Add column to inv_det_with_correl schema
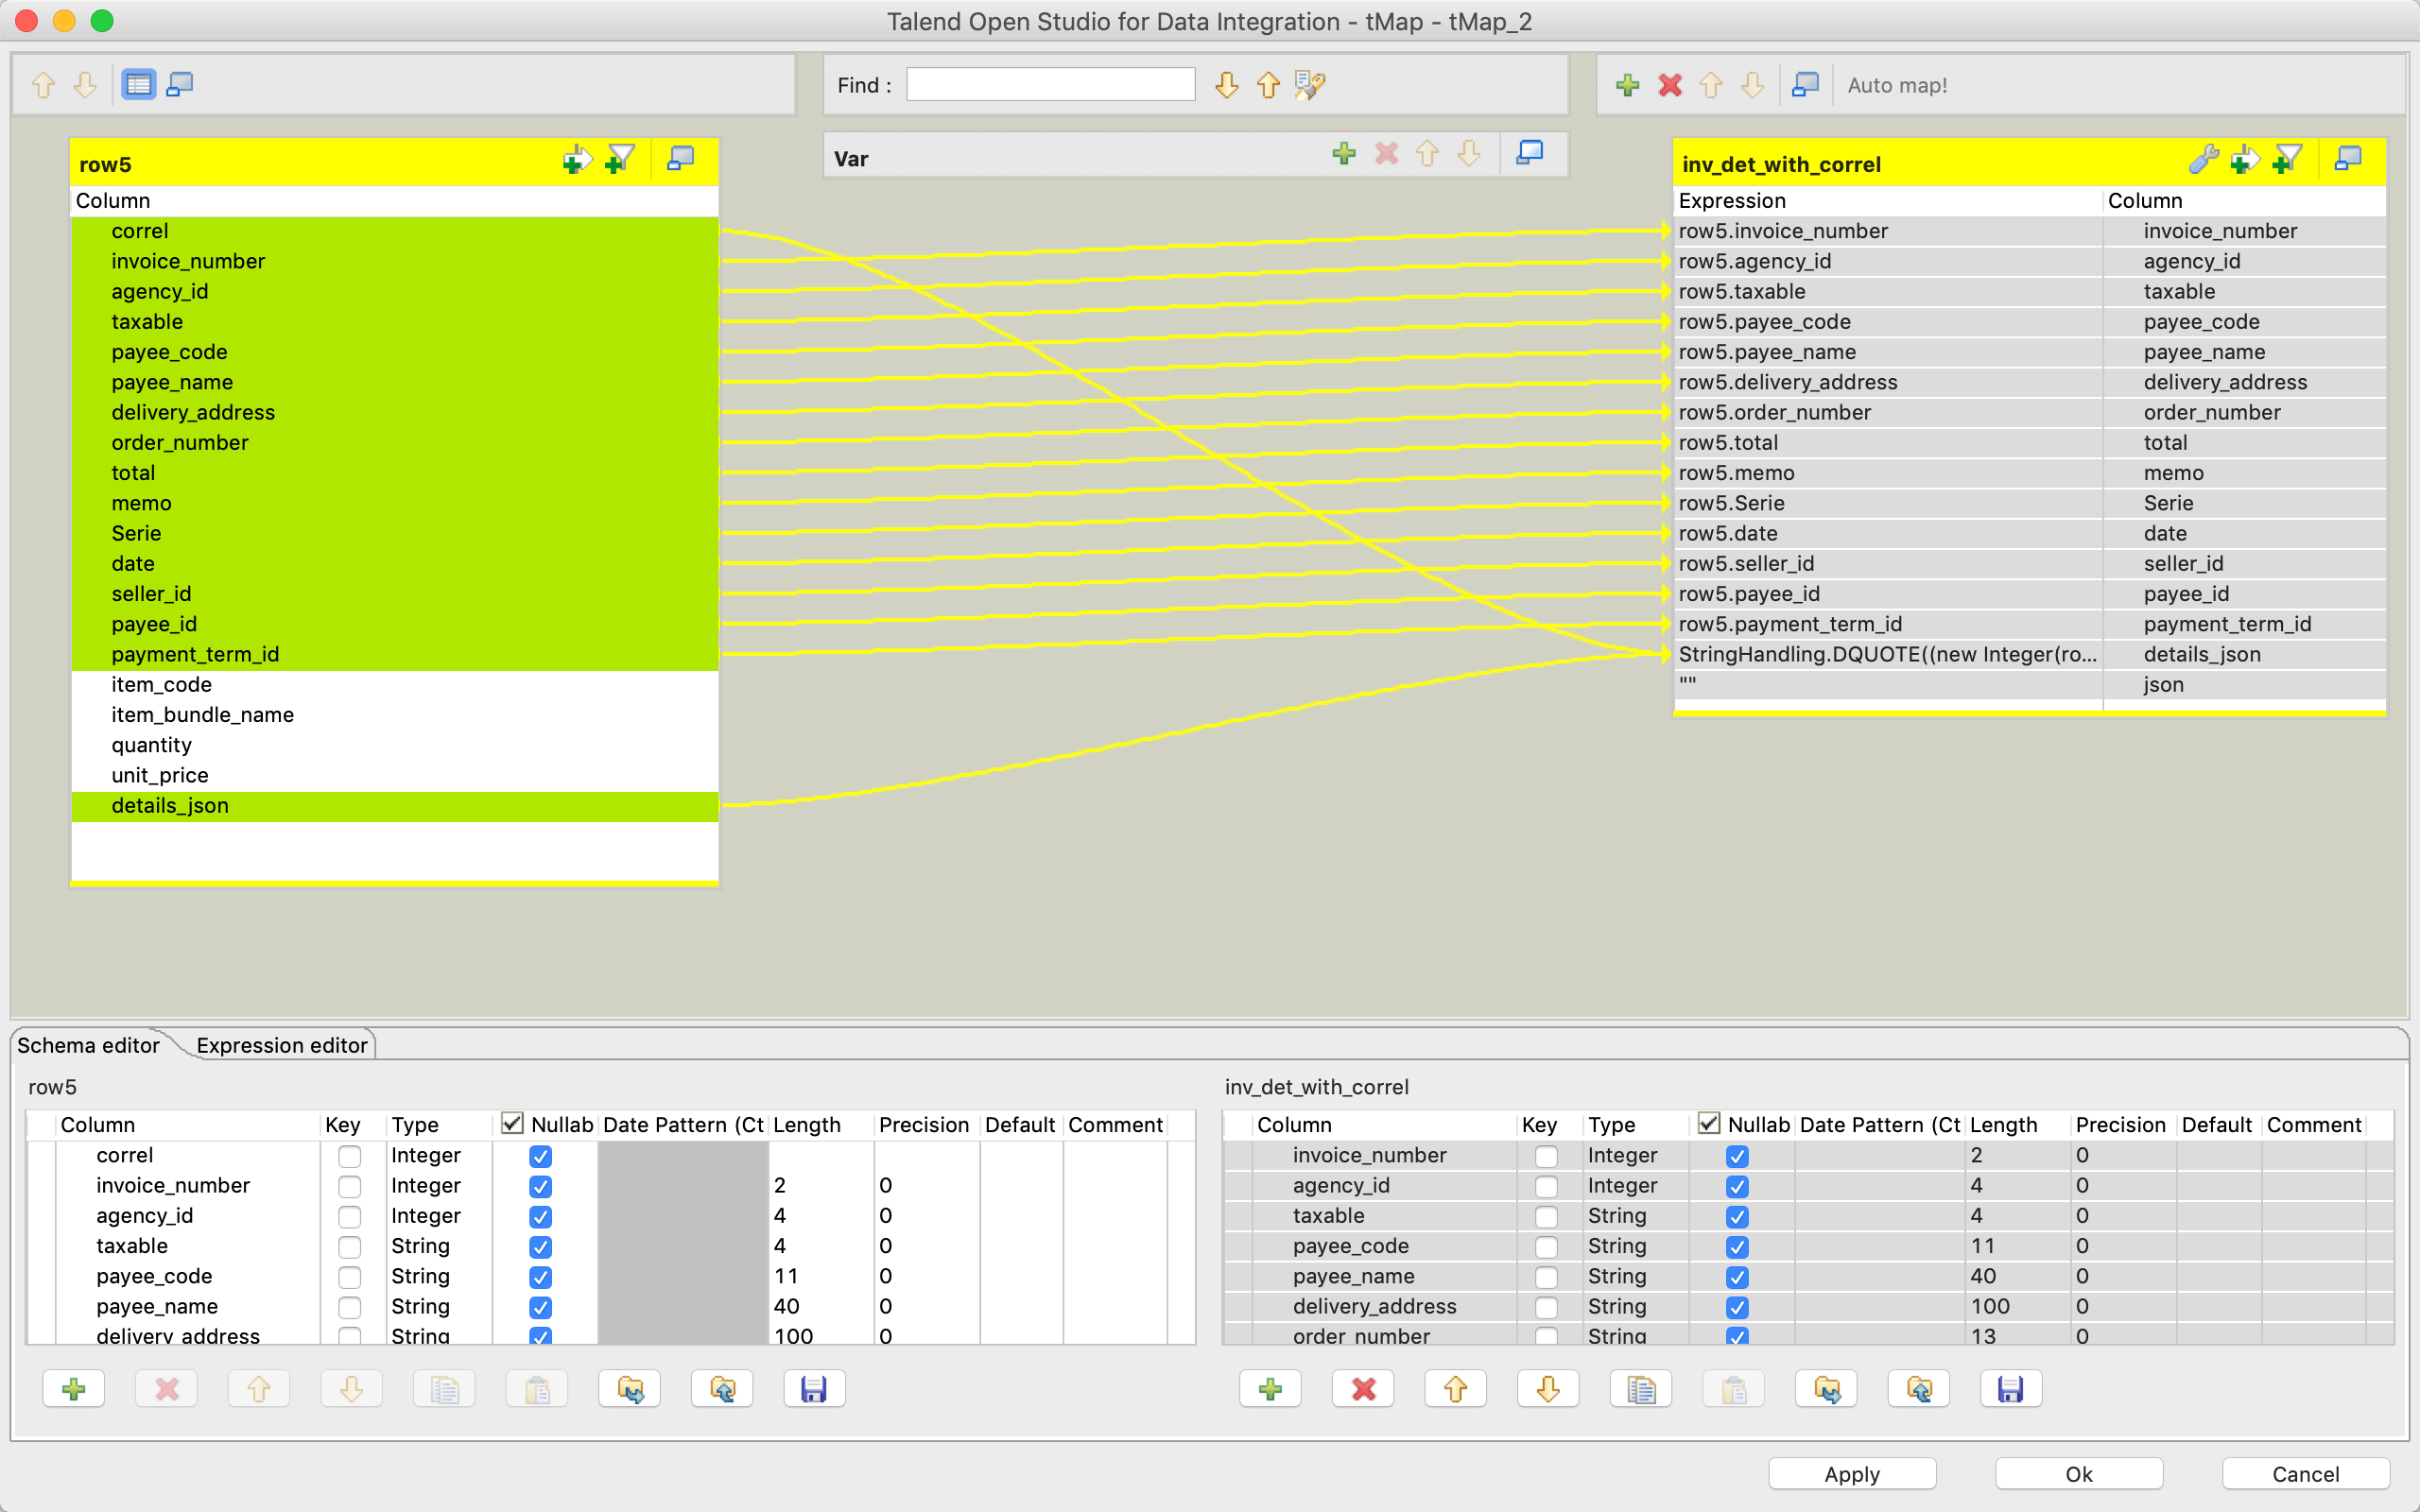Screen dimensions: 2420x1512 pos(1270,1389)
